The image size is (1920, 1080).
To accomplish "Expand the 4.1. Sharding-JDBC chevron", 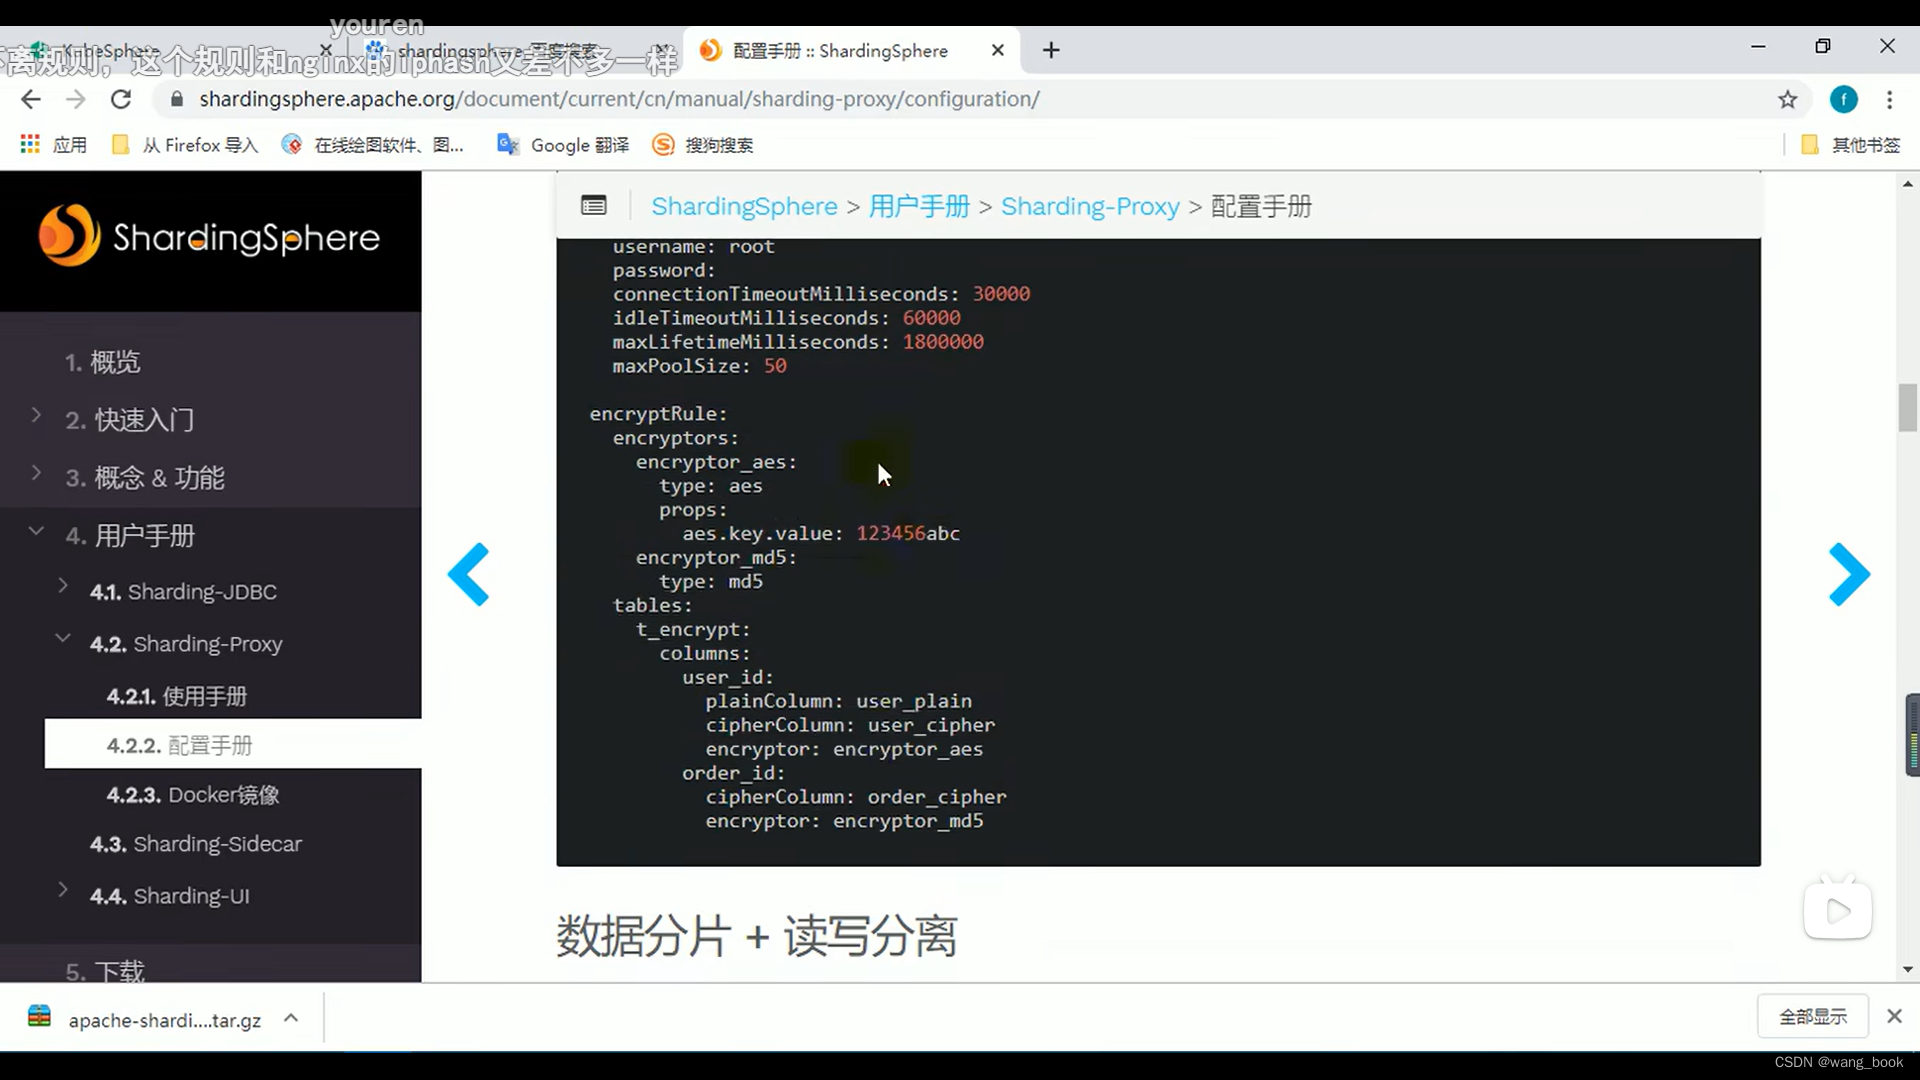I will coord(62,586).
